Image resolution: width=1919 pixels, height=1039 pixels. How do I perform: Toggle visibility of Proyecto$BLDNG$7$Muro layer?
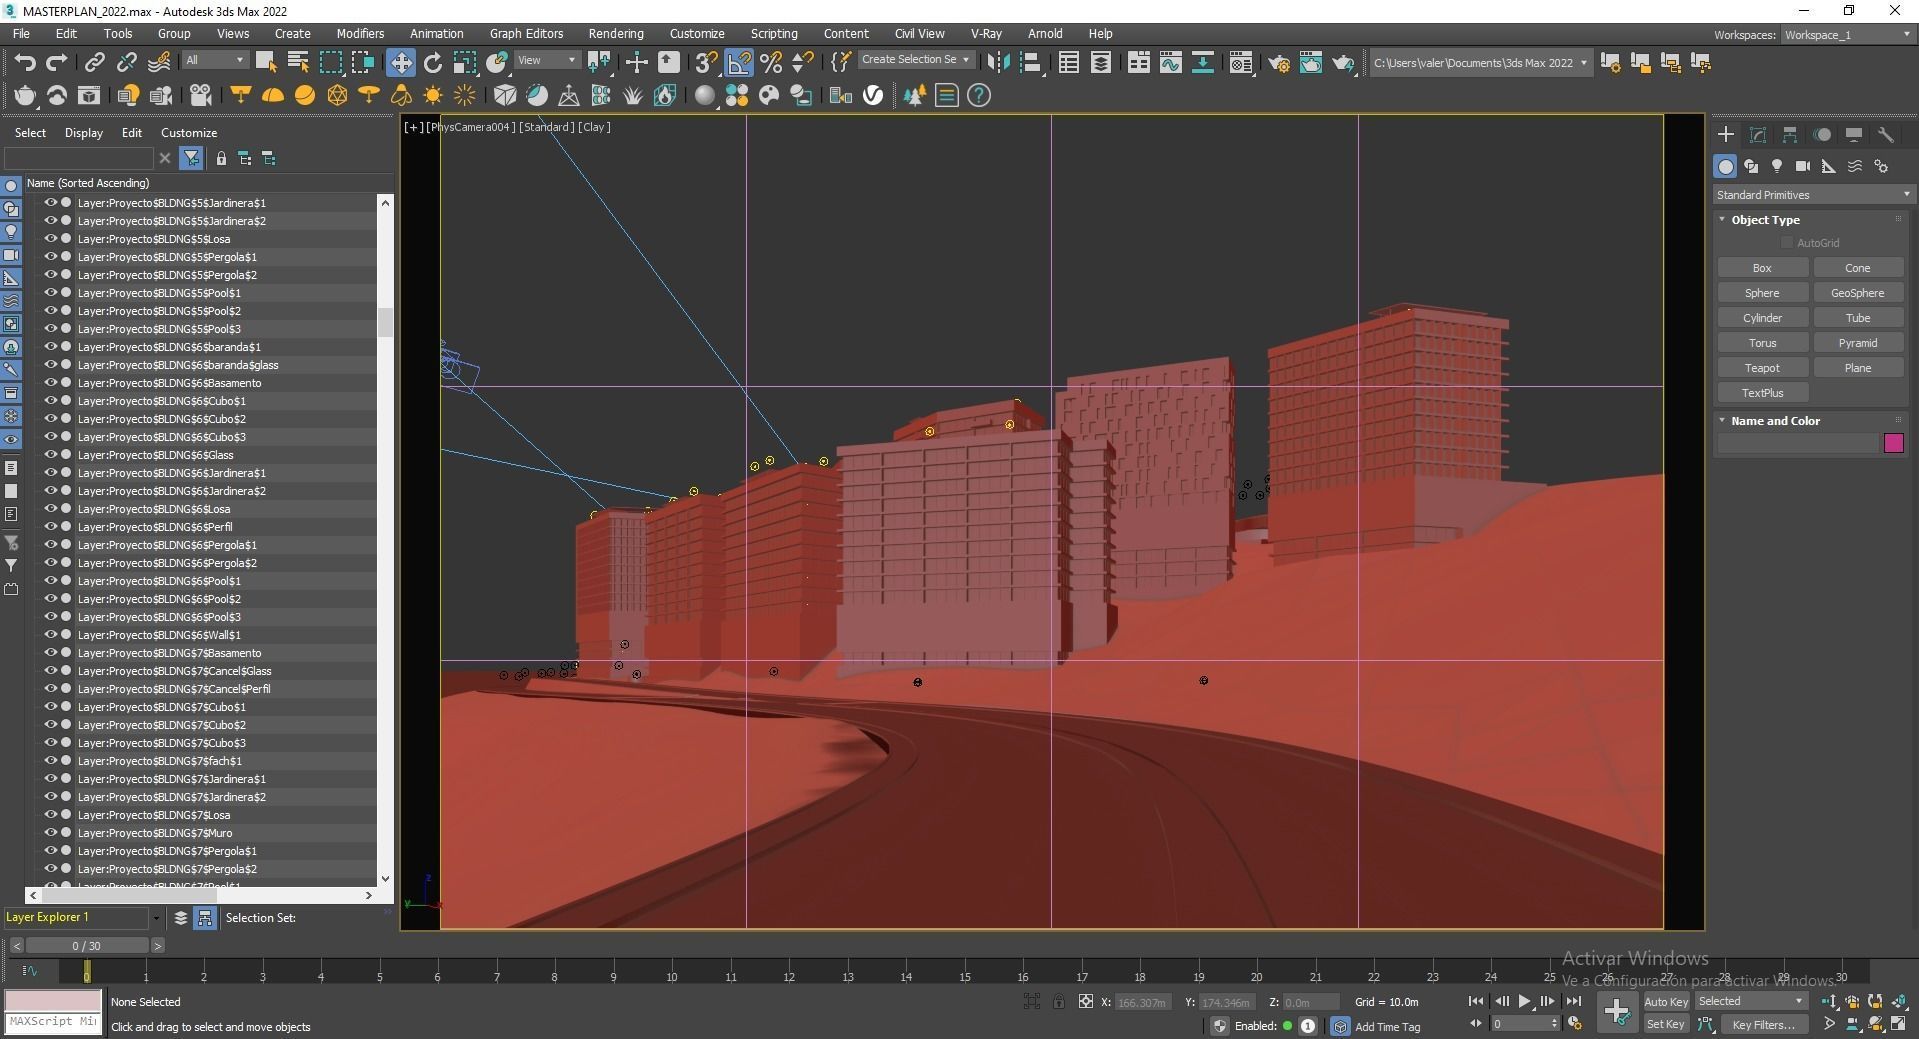pos(50,832)
